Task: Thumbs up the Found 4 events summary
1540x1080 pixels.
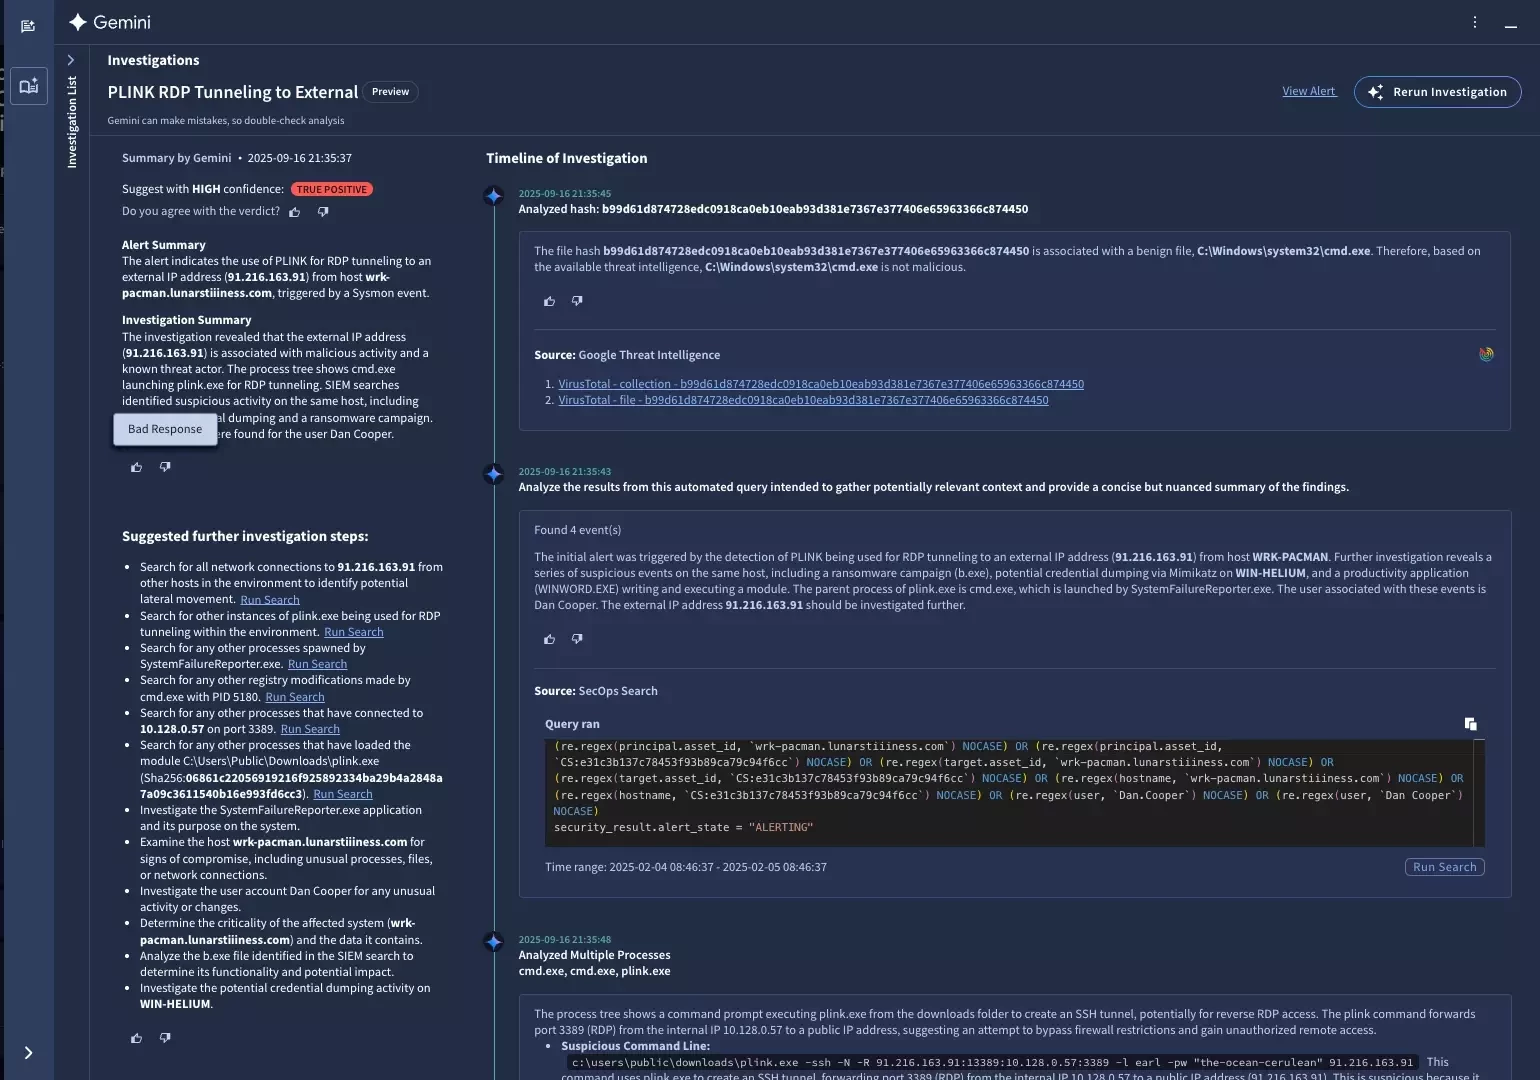Action: [x=549, y=639]
